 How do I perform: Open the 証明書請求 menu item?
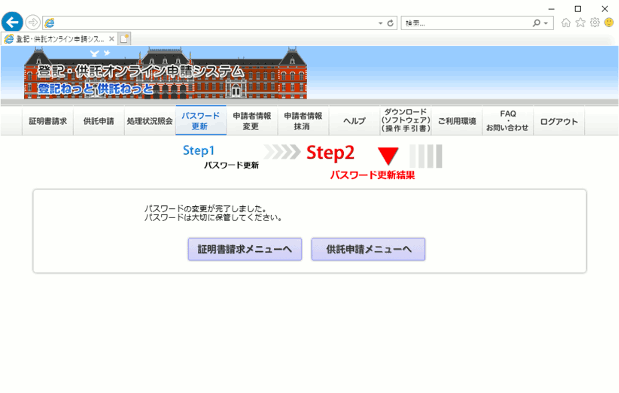click(48, 121)
